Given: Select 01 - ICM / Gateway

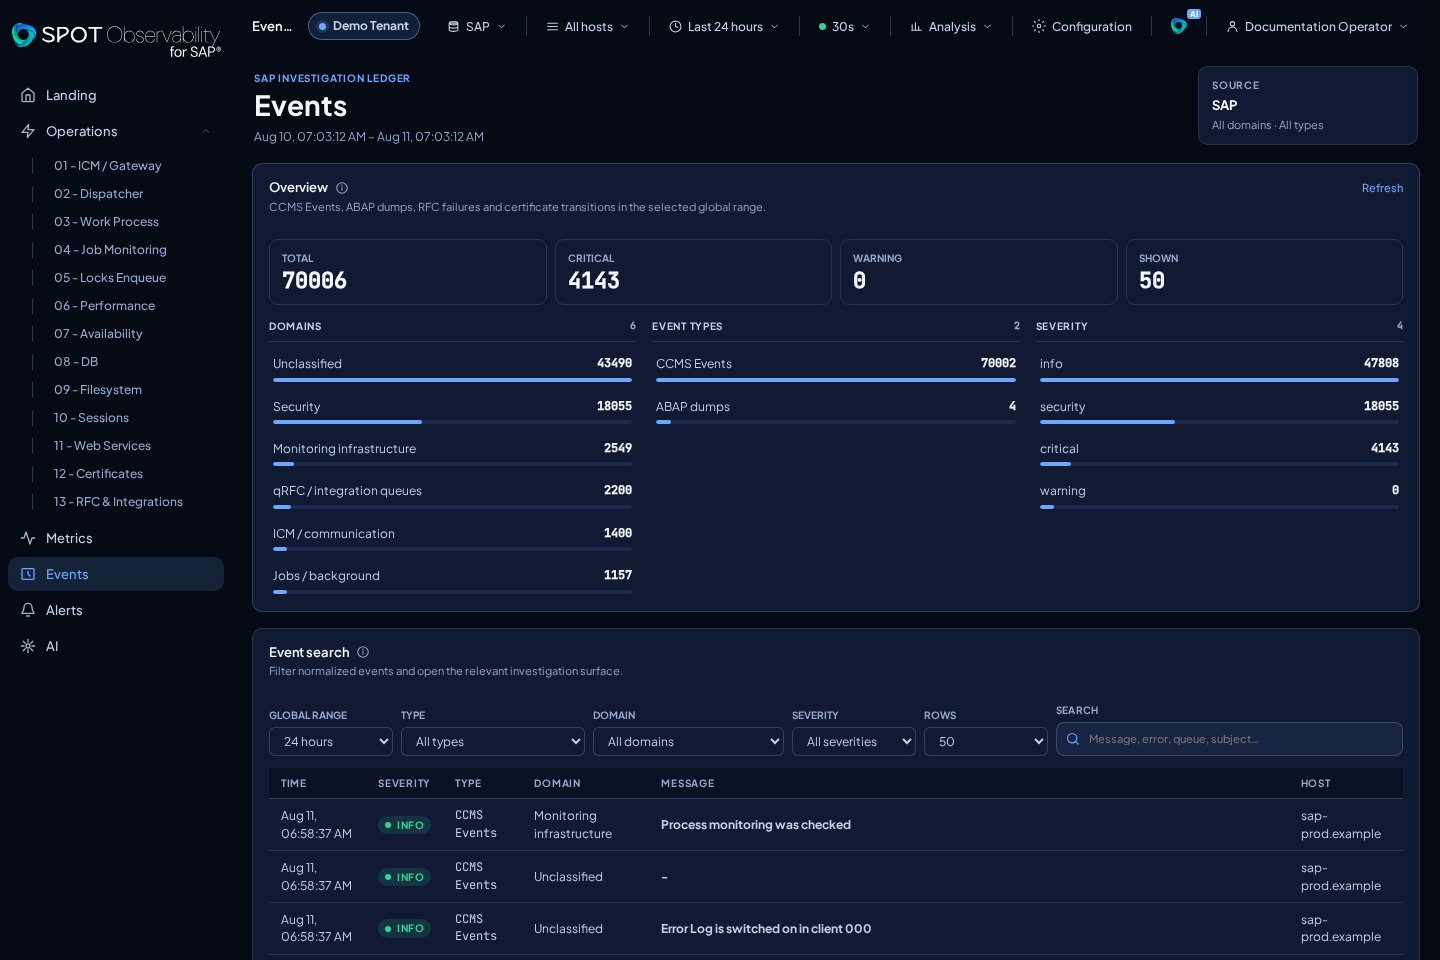Looking at the screenshot, I should [x=108, y=166].
